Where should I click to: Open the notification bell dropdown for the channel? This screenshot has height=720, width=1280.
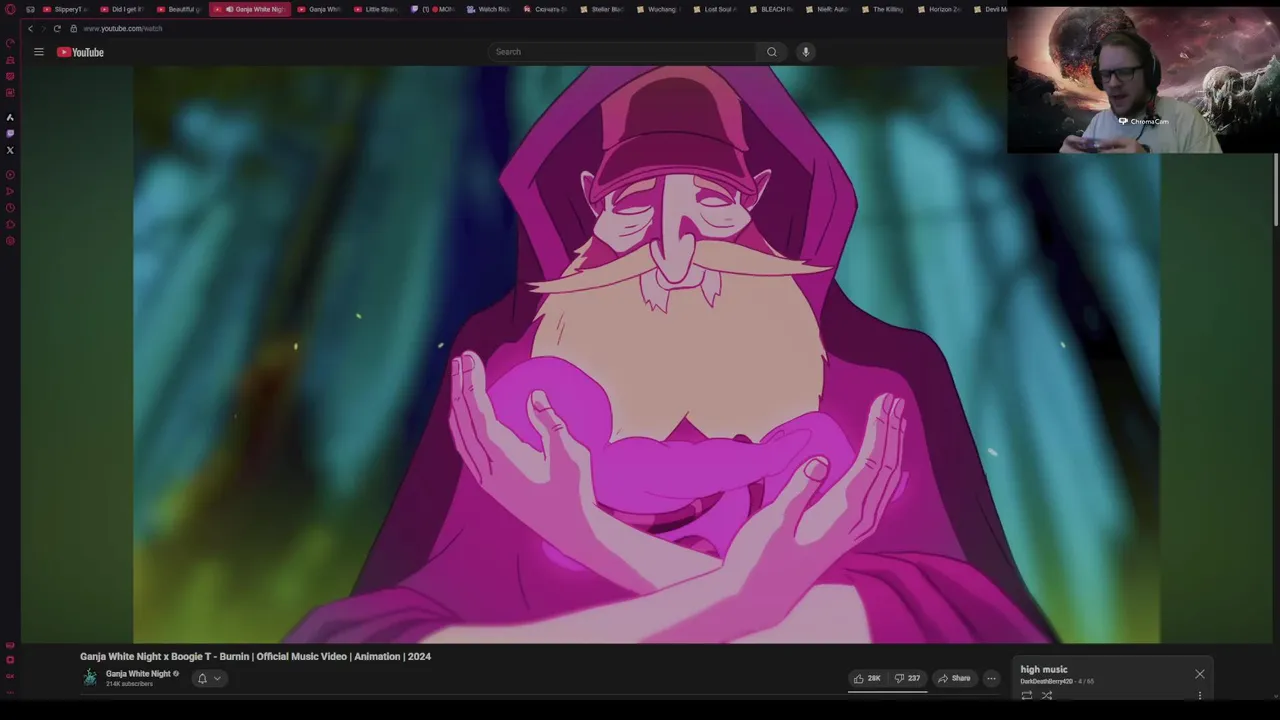click(208, 678)
